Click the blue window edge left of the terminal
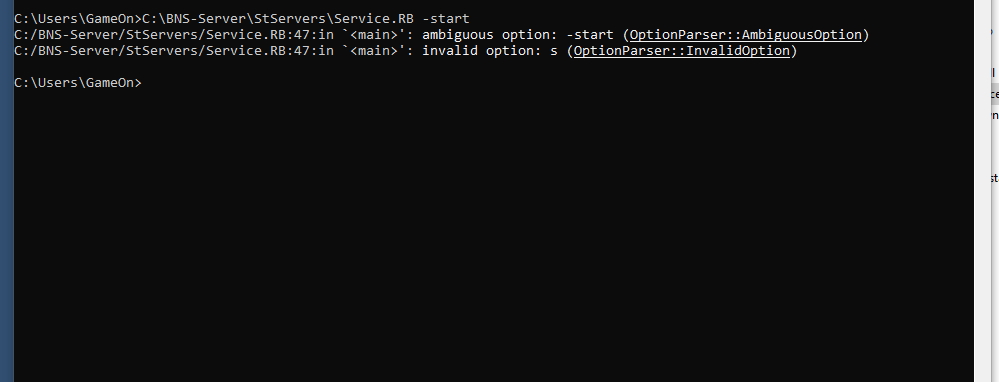Screen dimensions: 999x382 6,191
